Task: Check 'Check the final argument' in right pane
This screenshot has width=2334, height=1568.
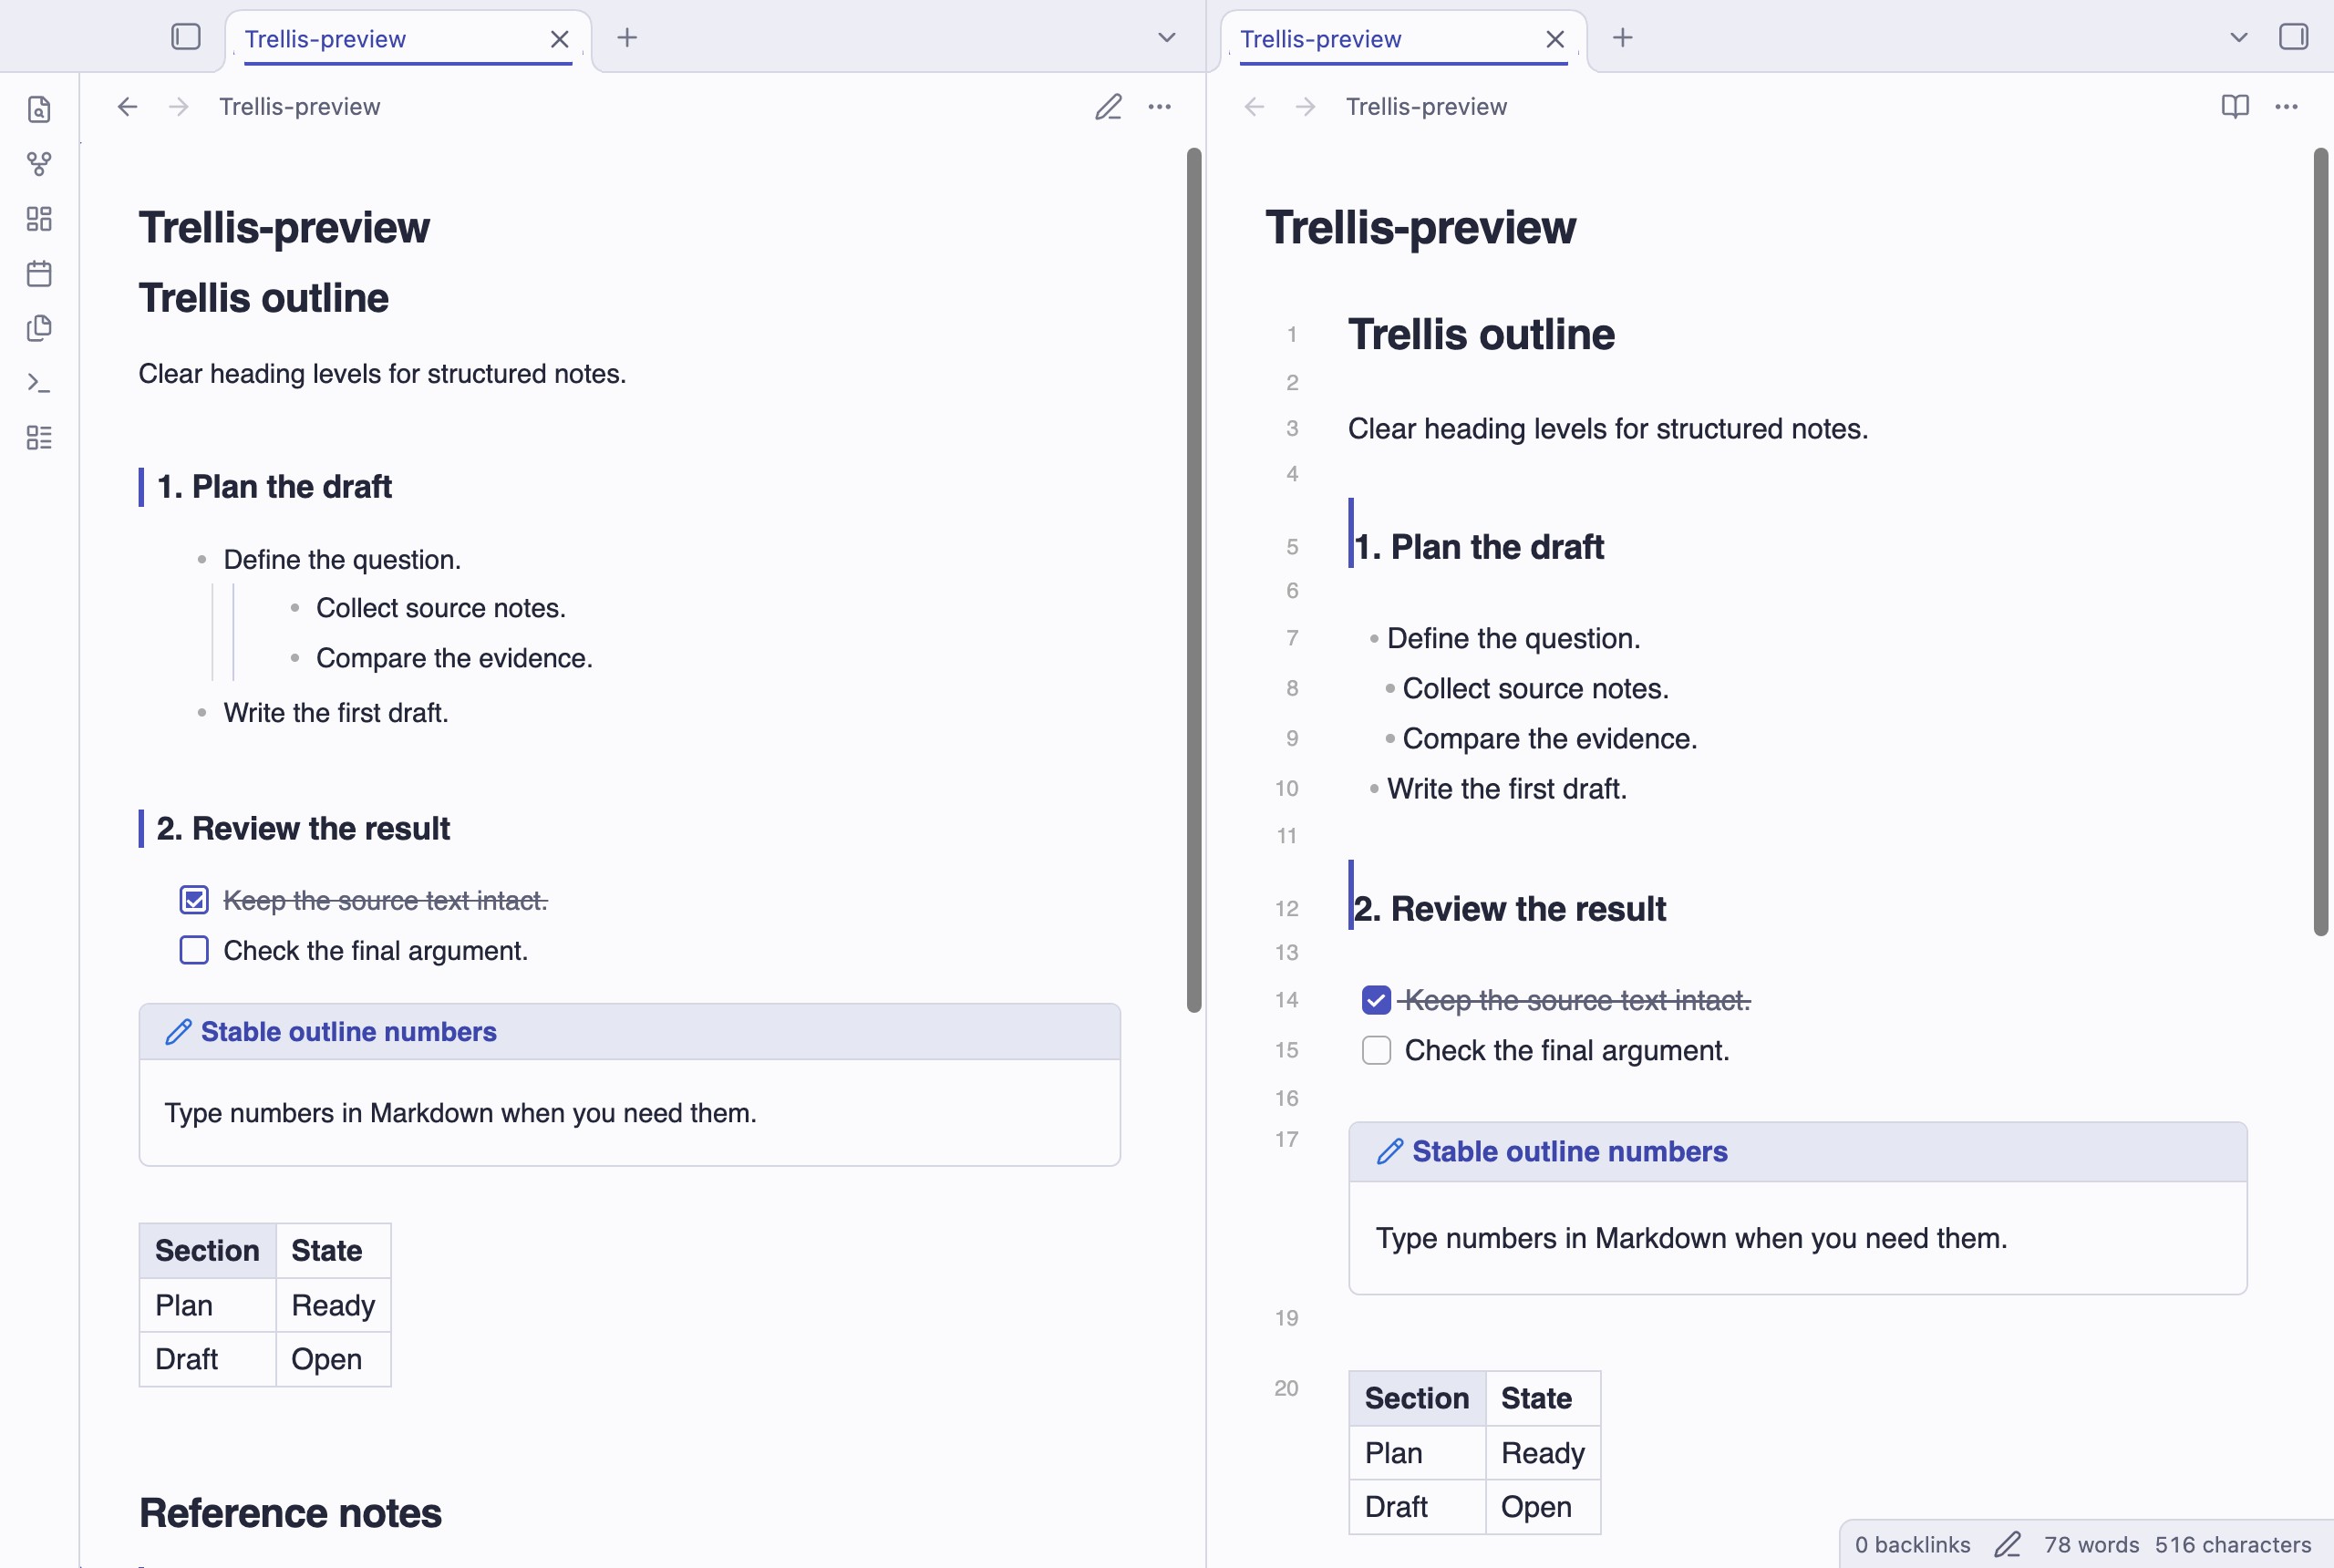Action: (x=1377, y=1050)
